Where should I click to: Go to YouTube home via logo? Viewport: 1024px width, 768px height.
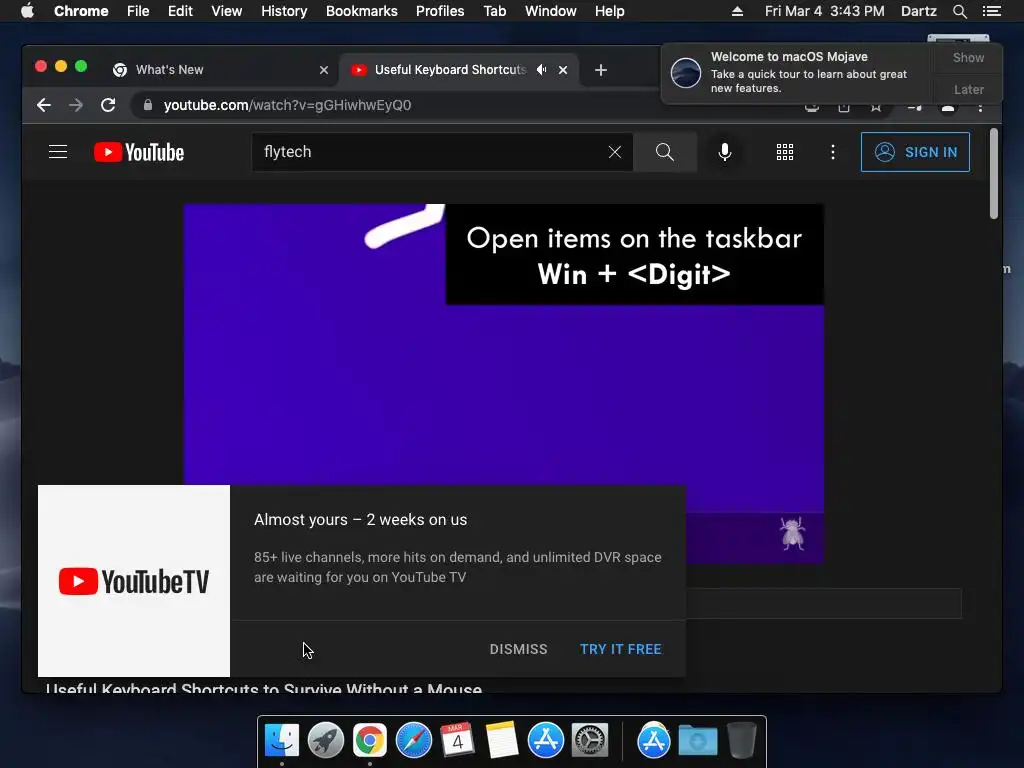tap(139, 152)
